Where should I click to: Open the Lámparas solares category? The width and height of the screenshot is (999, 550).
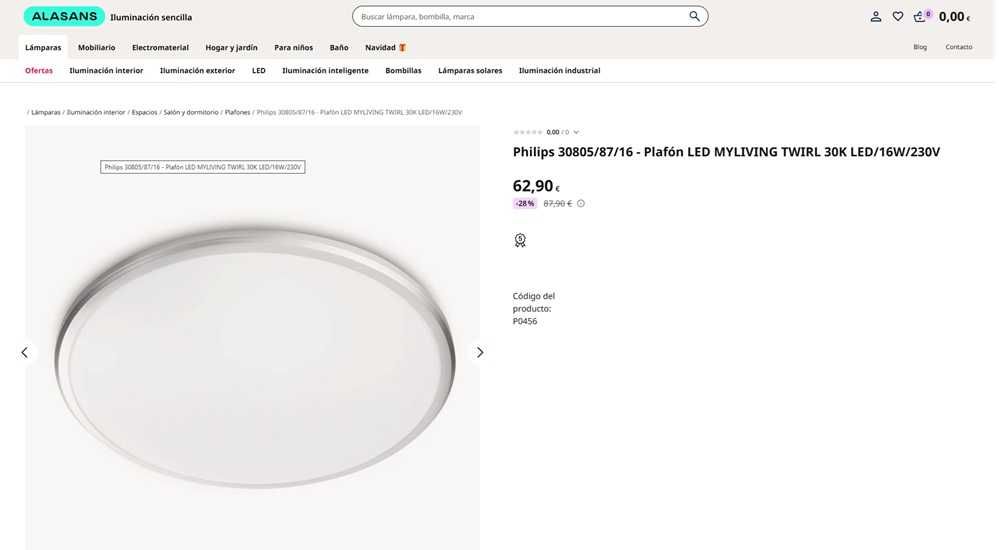[x=470, y=71]
